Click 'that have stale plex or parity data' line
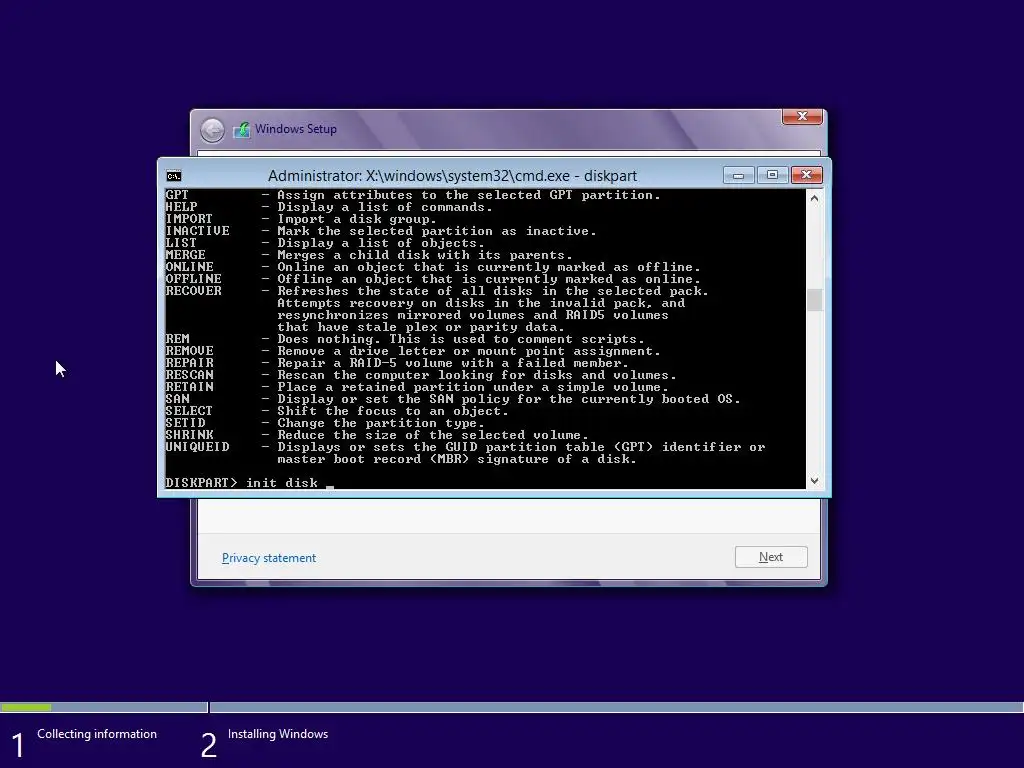1024x768 pixels. [x=421, y=327]
